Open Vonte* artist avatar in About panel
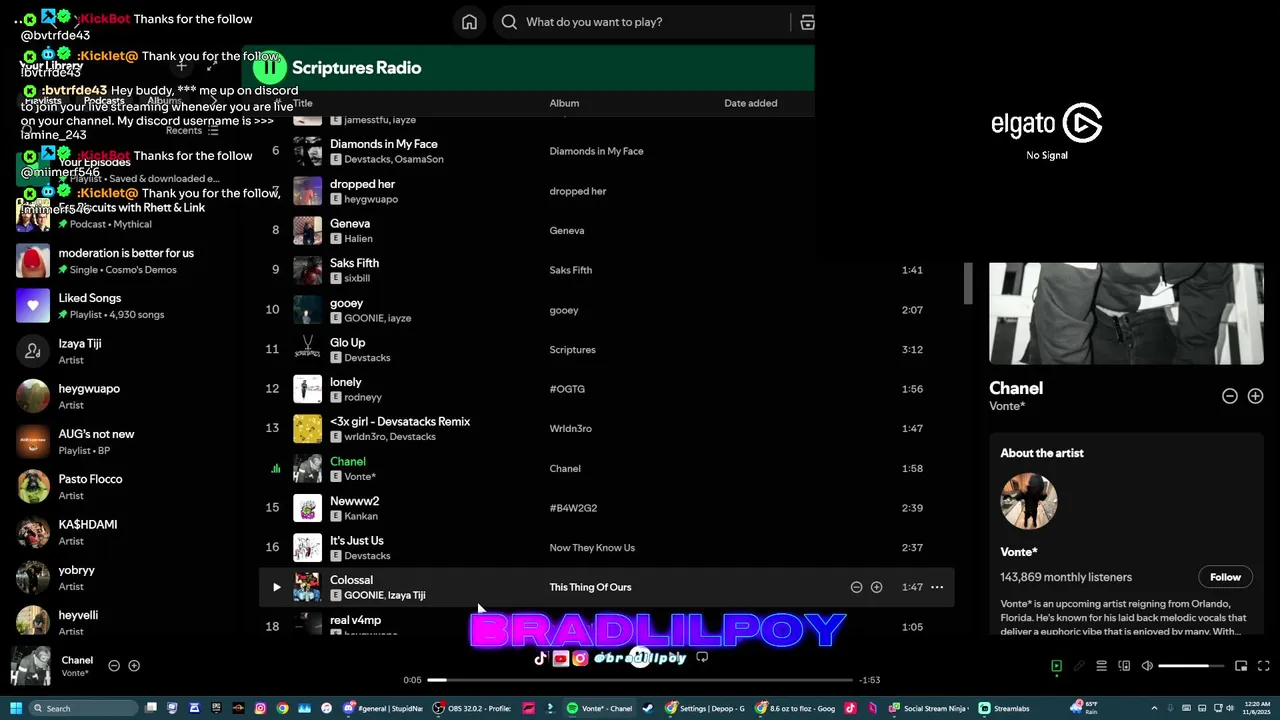Screen dimensions: 1280x720 tap(1029, 501)
